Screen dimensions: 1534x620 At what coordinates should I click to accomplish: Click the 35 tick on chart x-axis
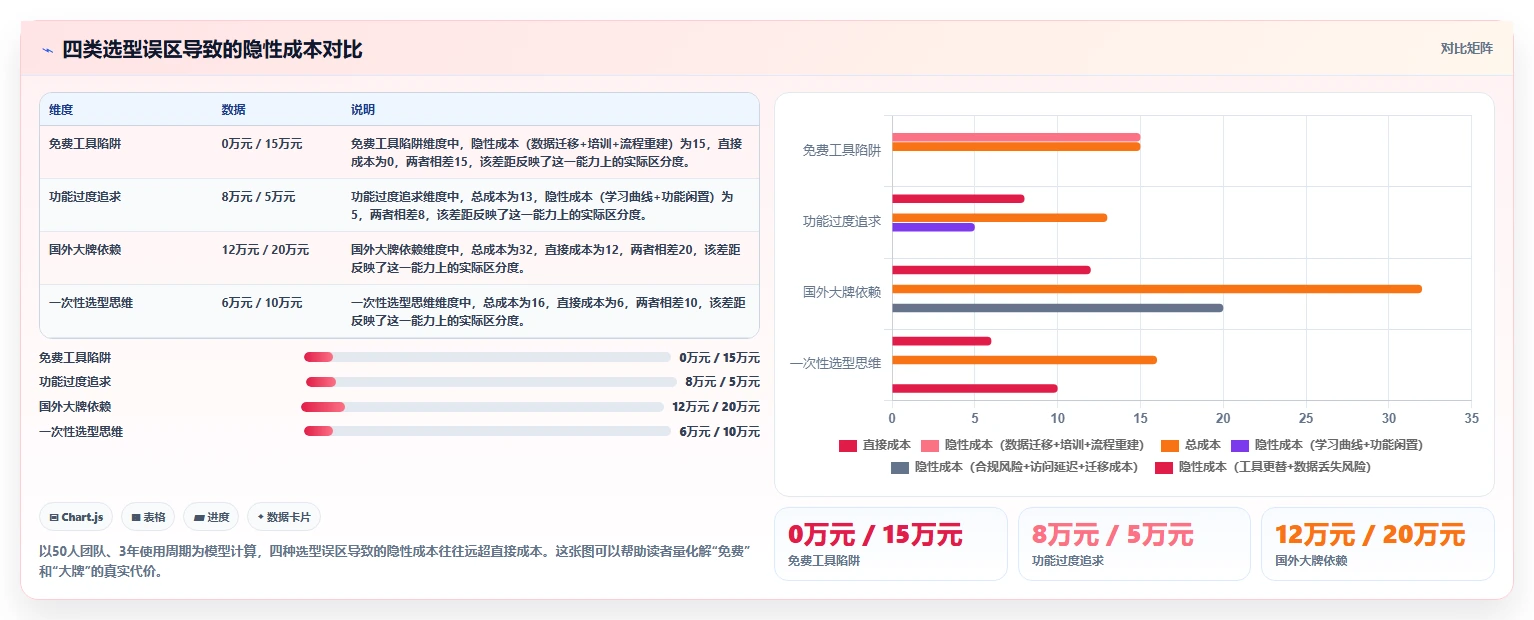[1470, 417]
